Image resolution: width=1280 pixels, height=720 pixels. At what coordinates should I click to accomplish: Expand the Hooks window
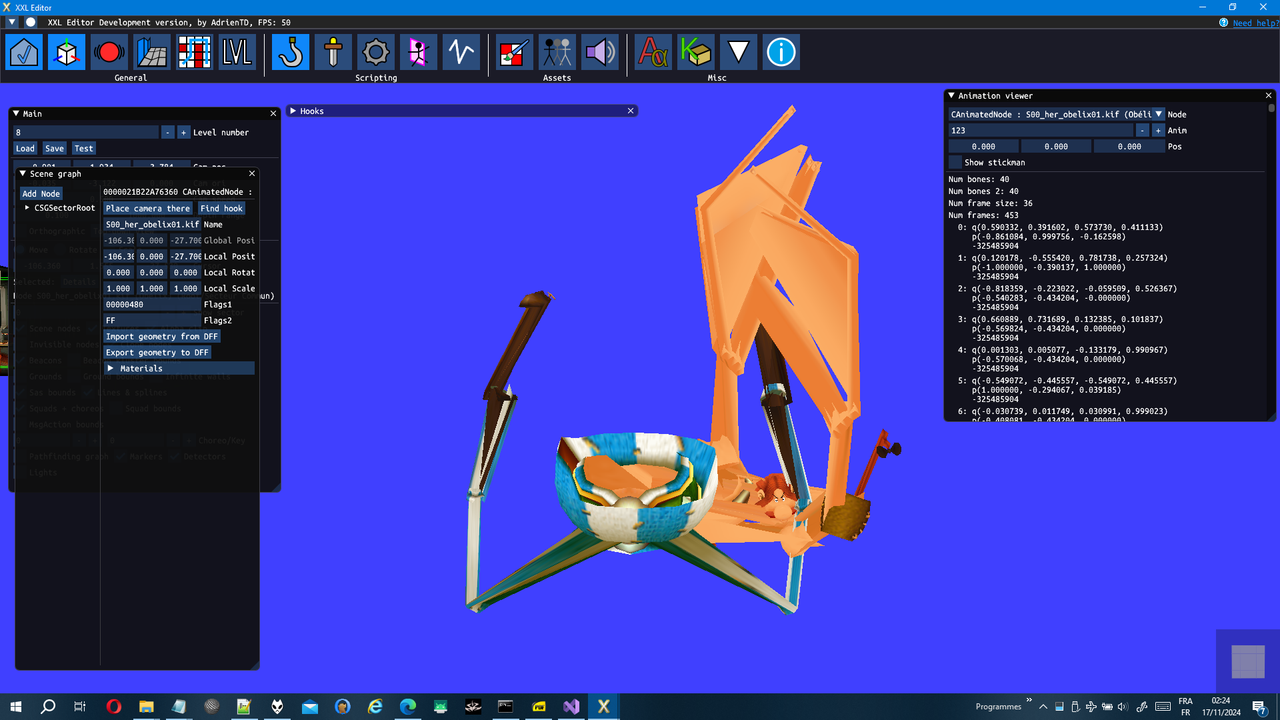point(293,111)
